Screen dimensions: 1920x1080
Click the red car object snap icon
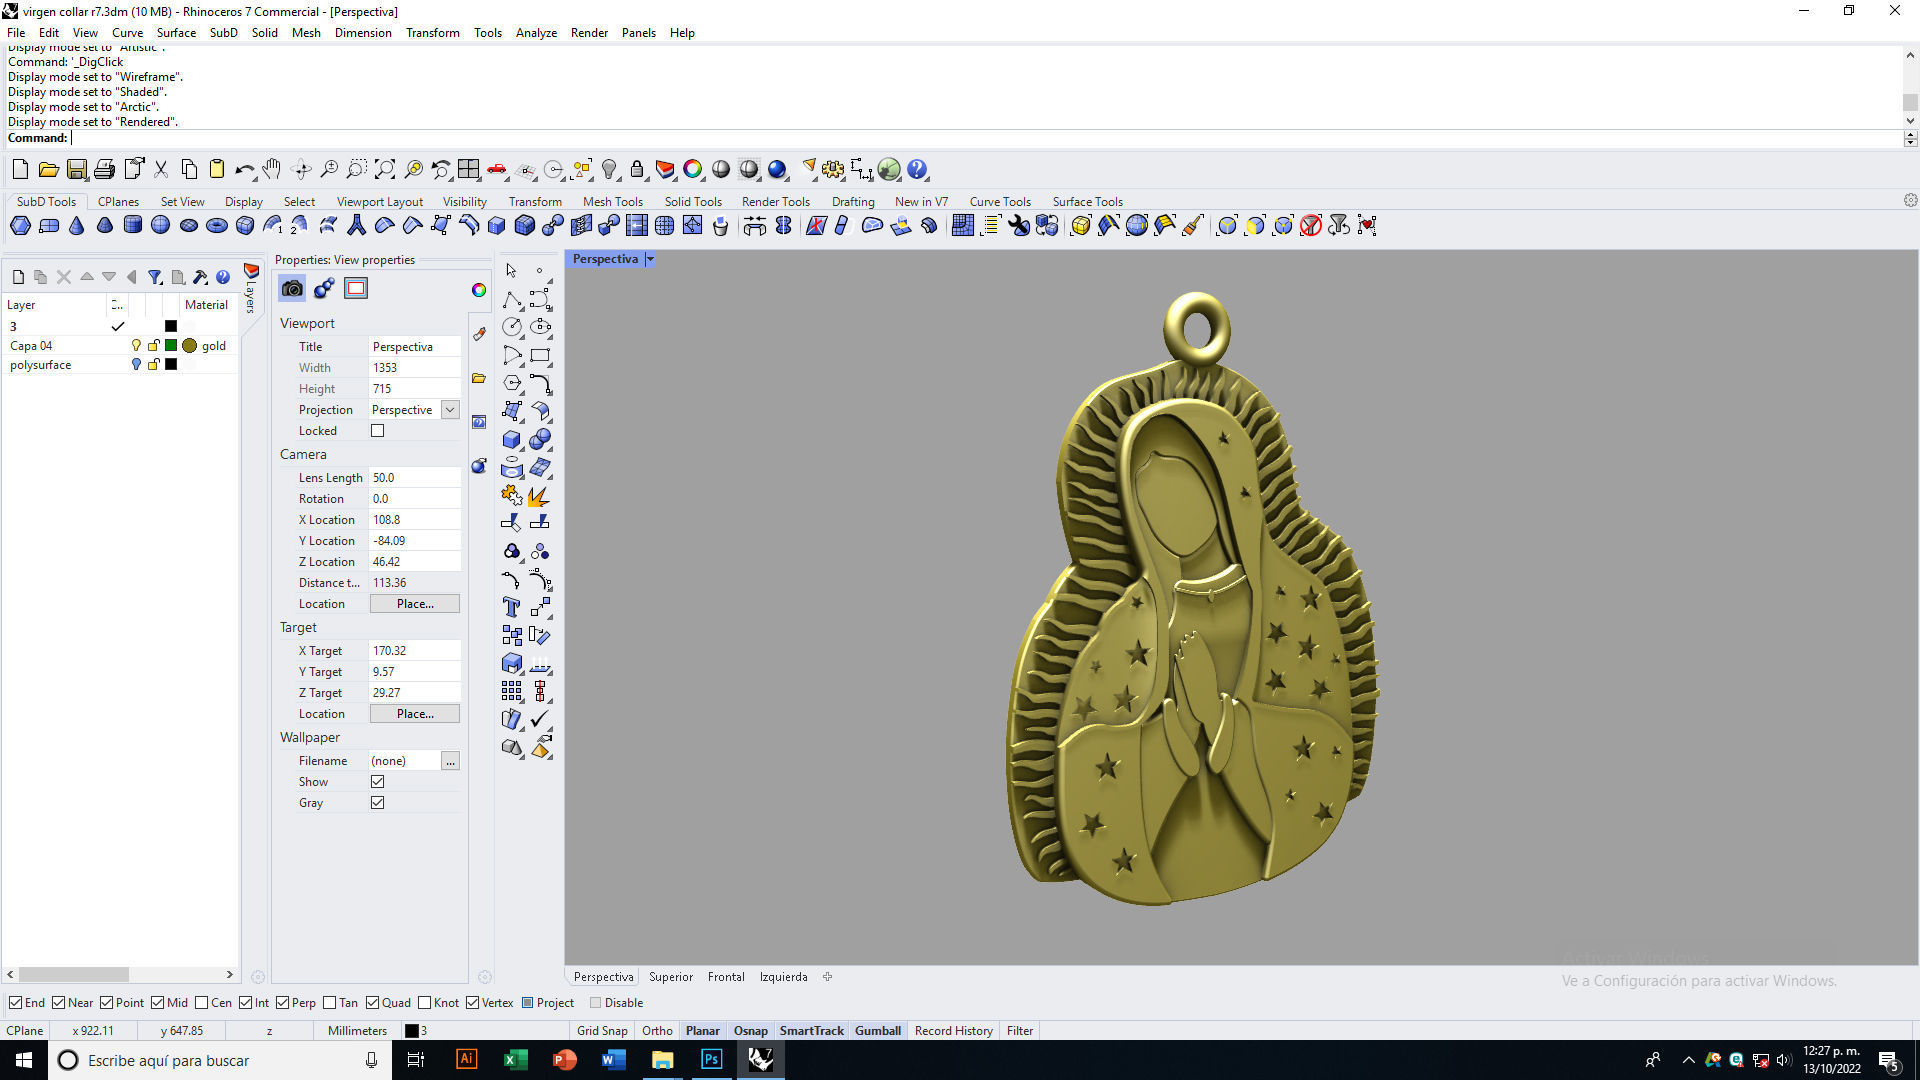pyautogui.click(x=497, y=170)
